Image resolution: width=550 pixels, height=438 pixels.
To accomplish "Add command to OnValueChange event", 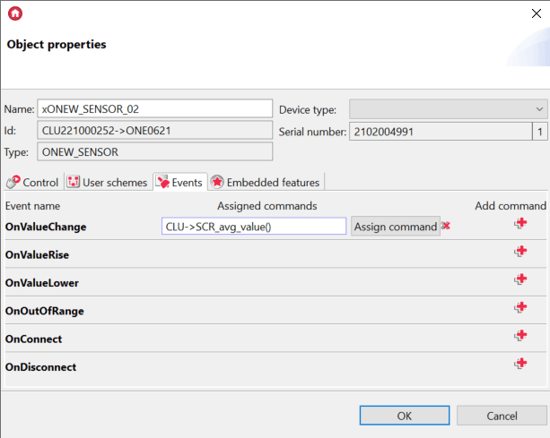I will (x=521, y=223).
